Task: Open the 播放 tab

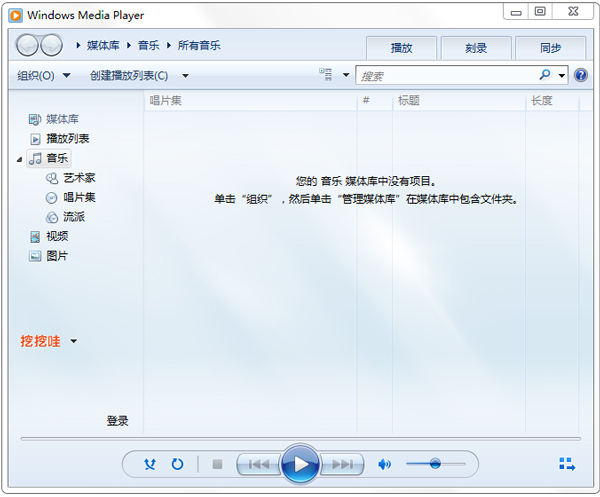Action: pyautogui.click(x=401, y=48)
